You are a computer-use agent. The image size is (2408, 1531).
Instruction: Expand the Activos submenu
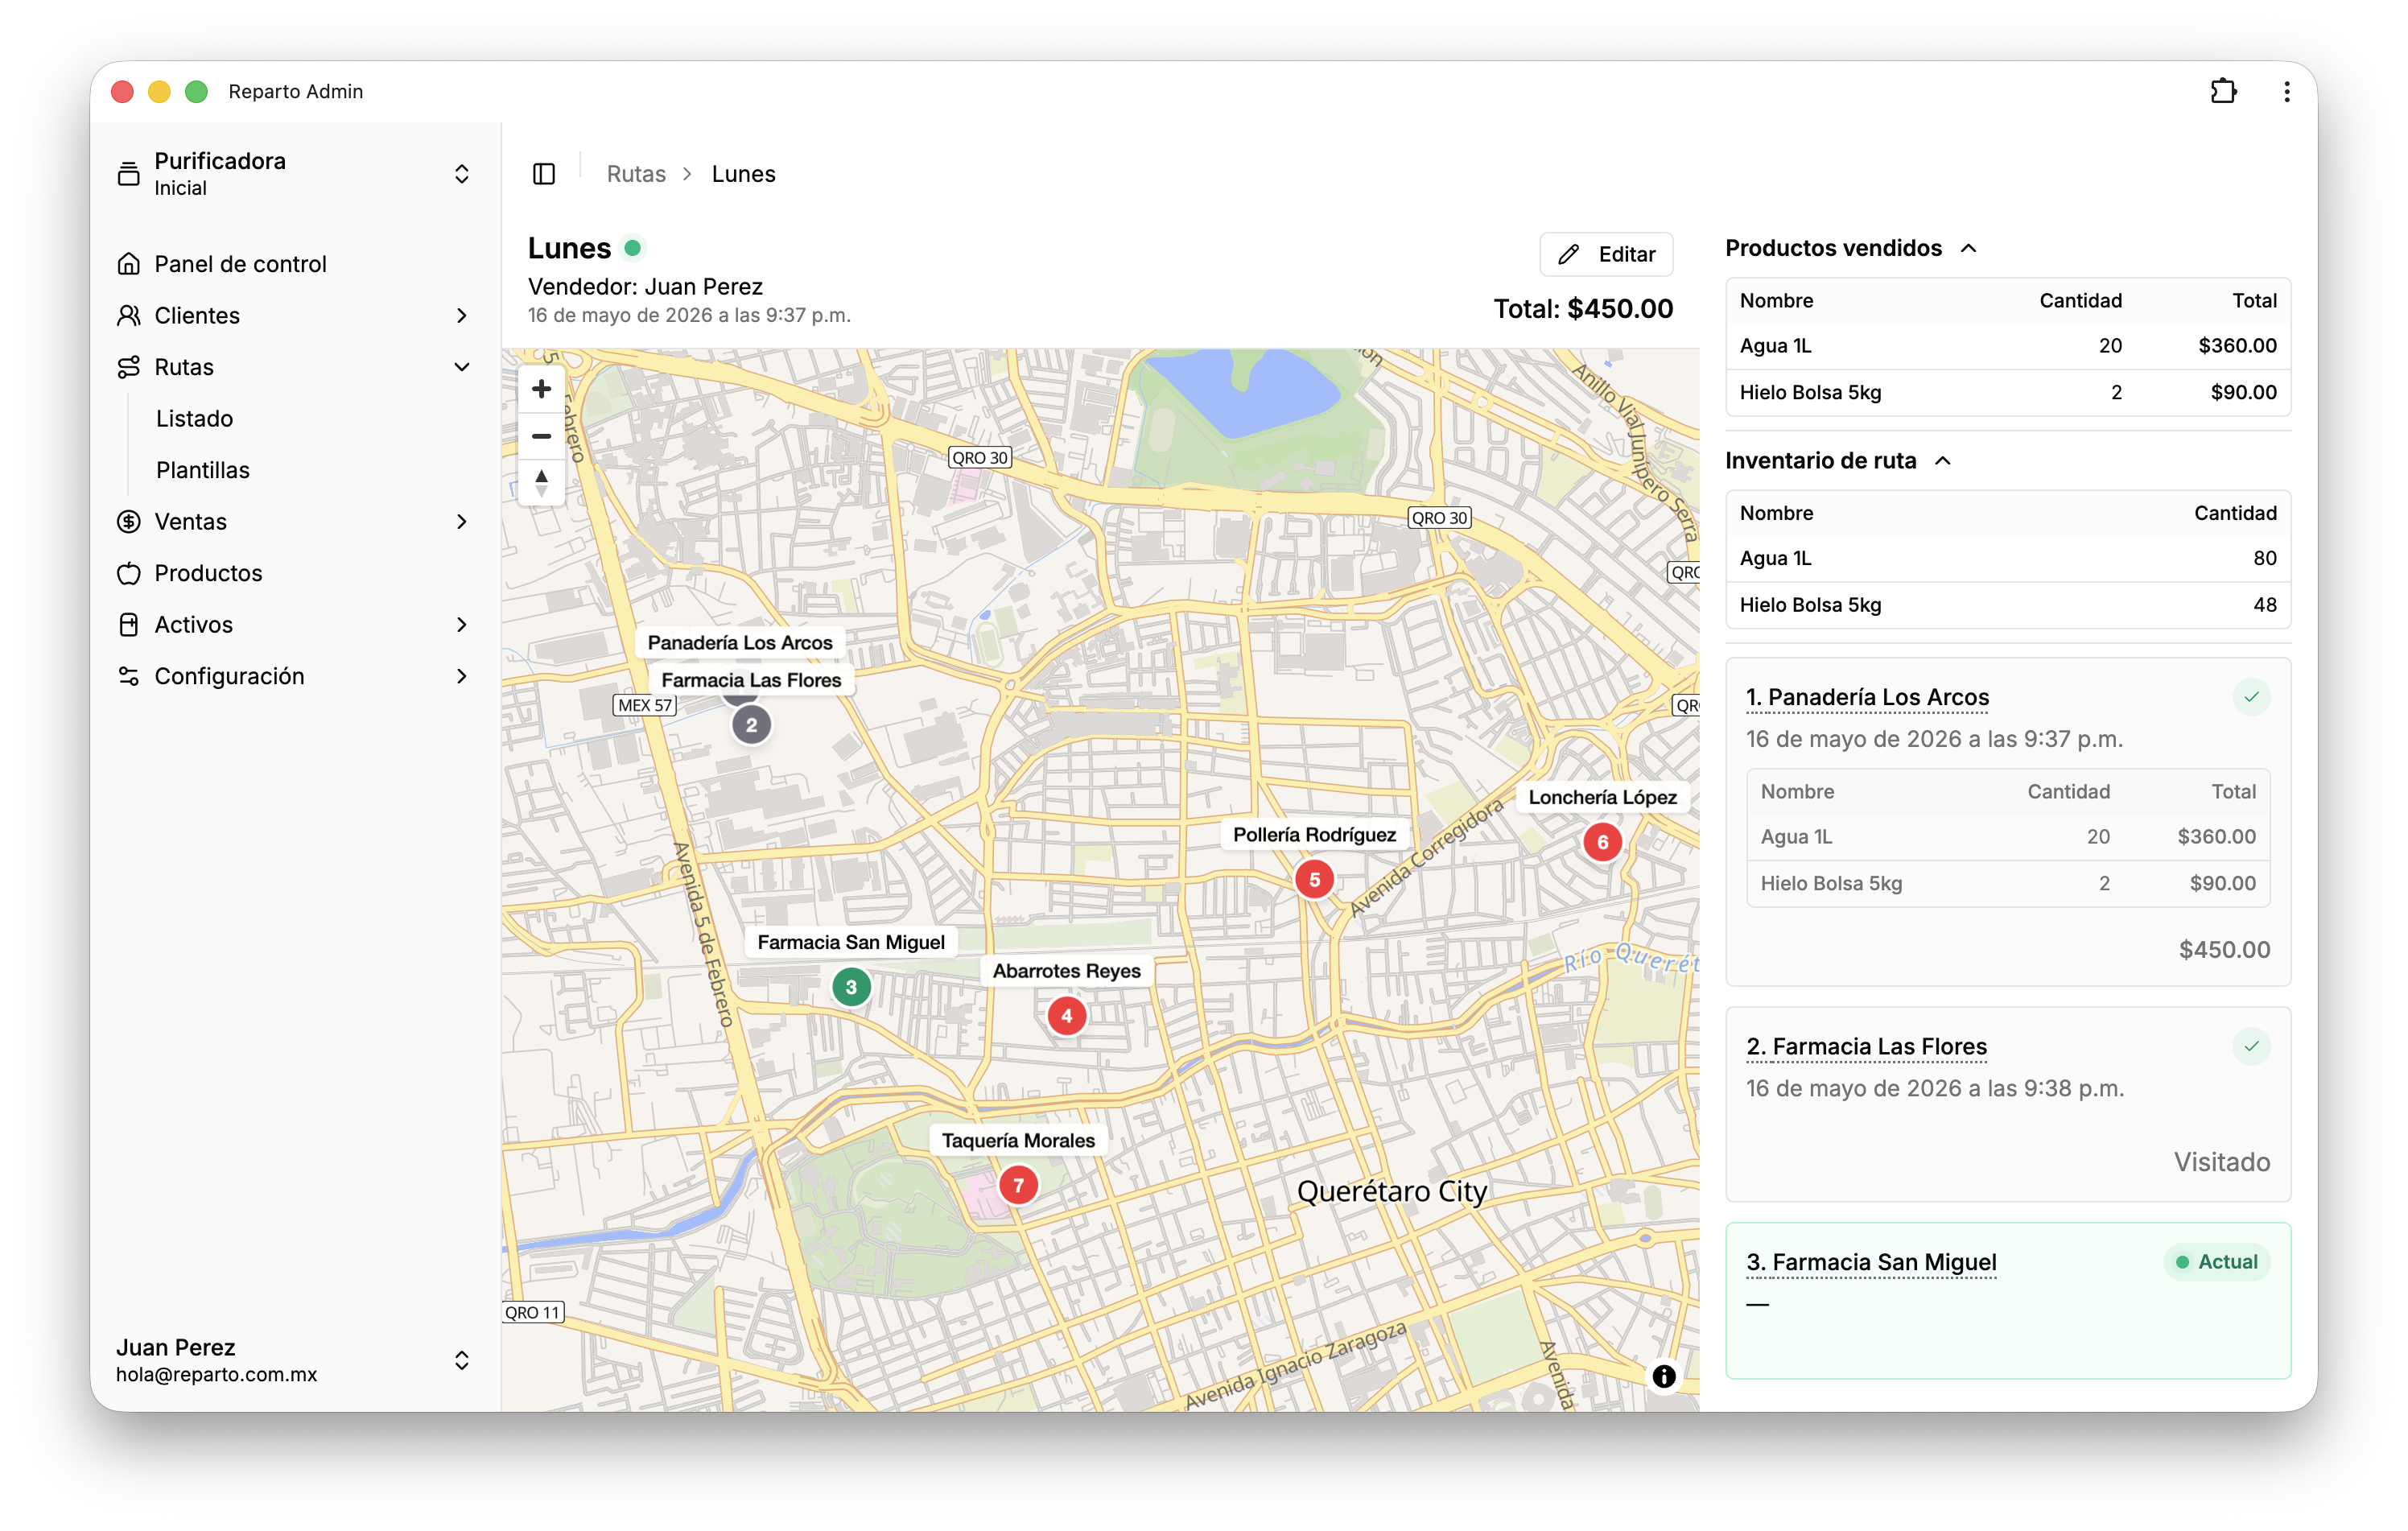462,625
